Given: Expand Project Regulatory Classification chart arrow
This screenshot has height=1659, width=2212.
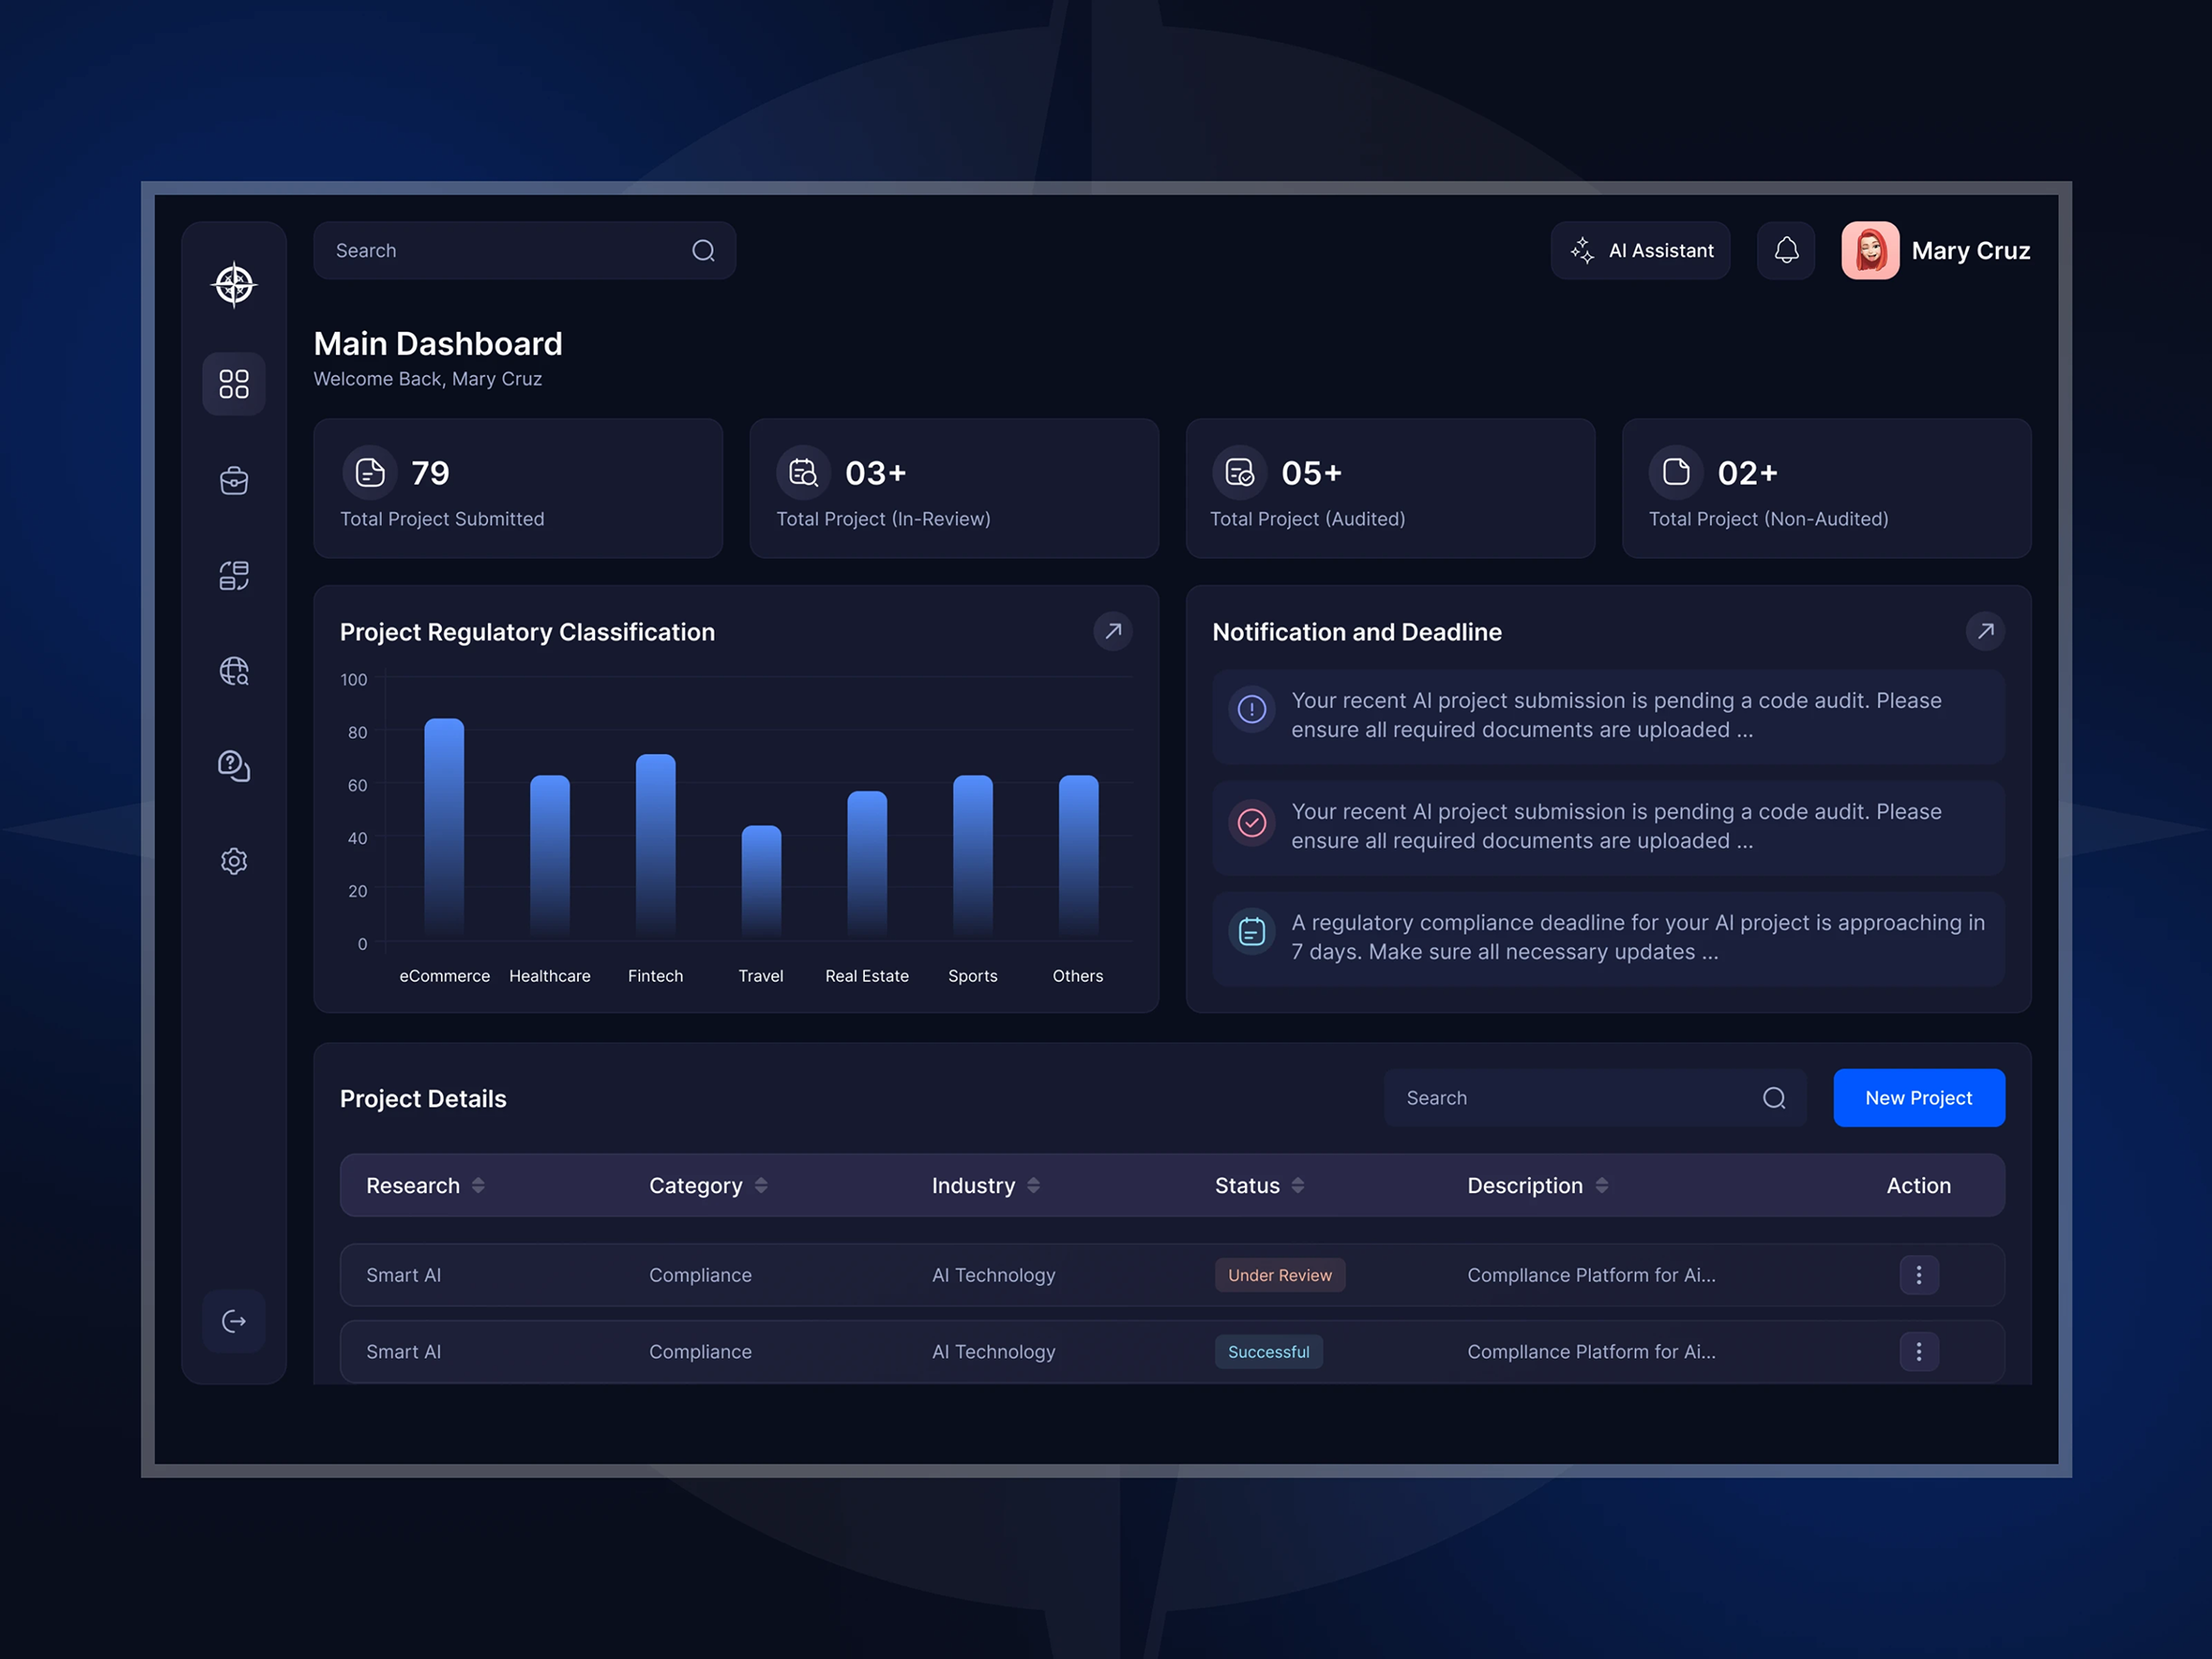Looking at the screenshot, I should 1113,631.
